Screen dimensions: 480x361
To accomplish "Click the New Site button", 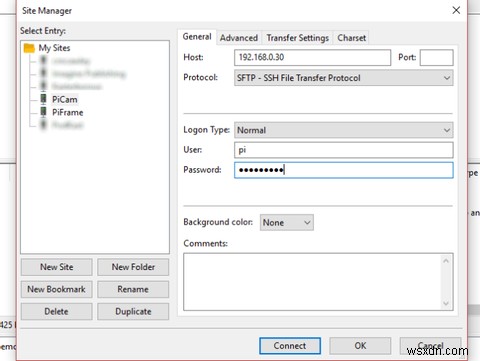I will (57, 267).
